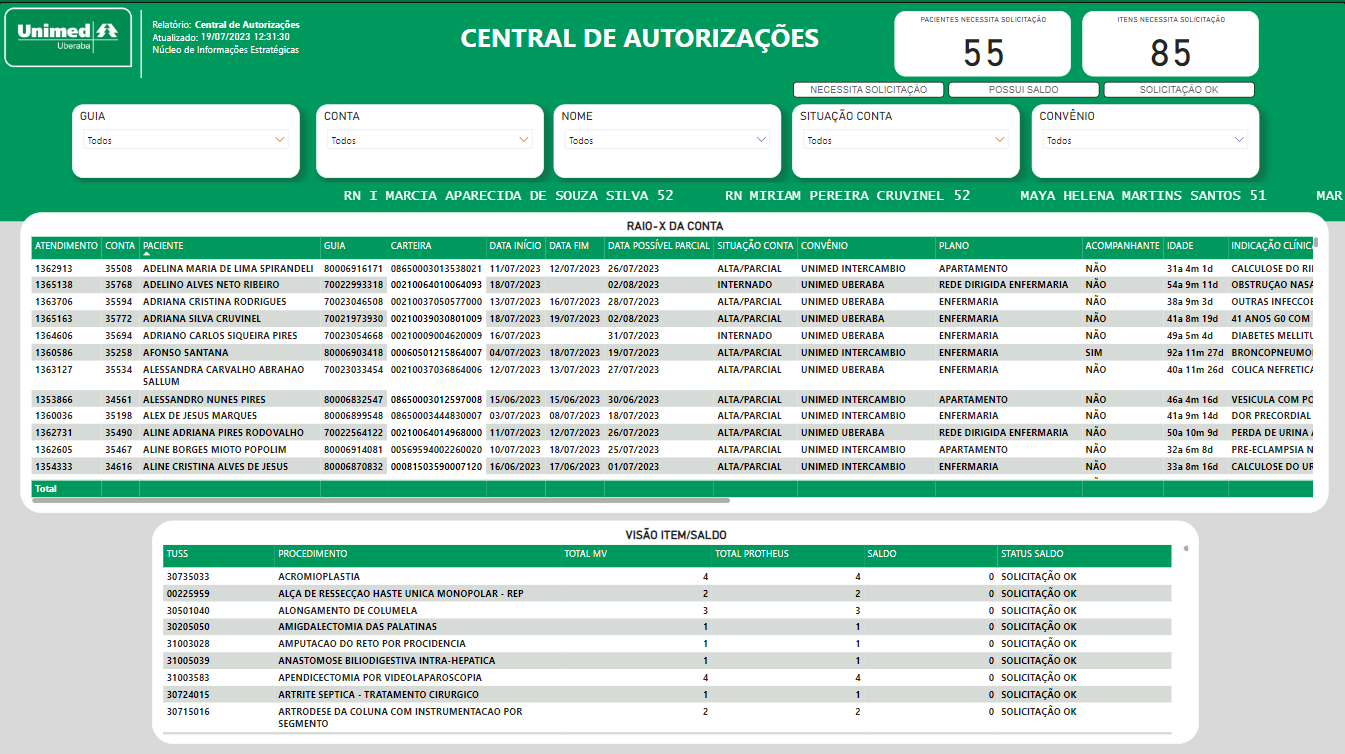This screenshot has width=1345, height=754.
Task: Select patient ADRIANA SILVA CRUVINEL
Action: [202, 319]
